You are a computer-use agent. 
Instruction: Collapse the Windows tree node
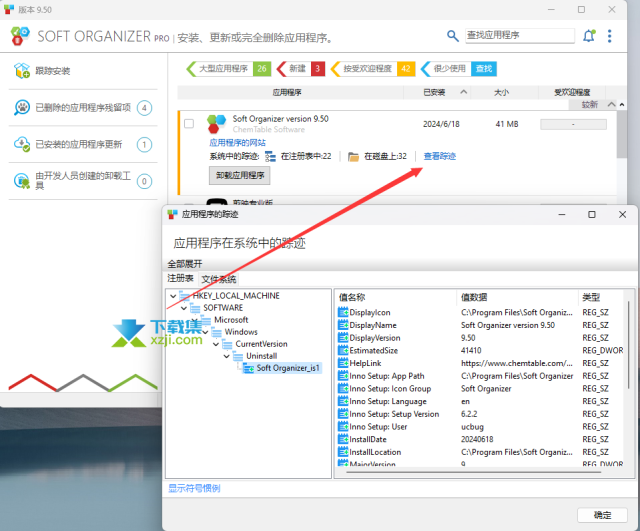pos(205,332)
